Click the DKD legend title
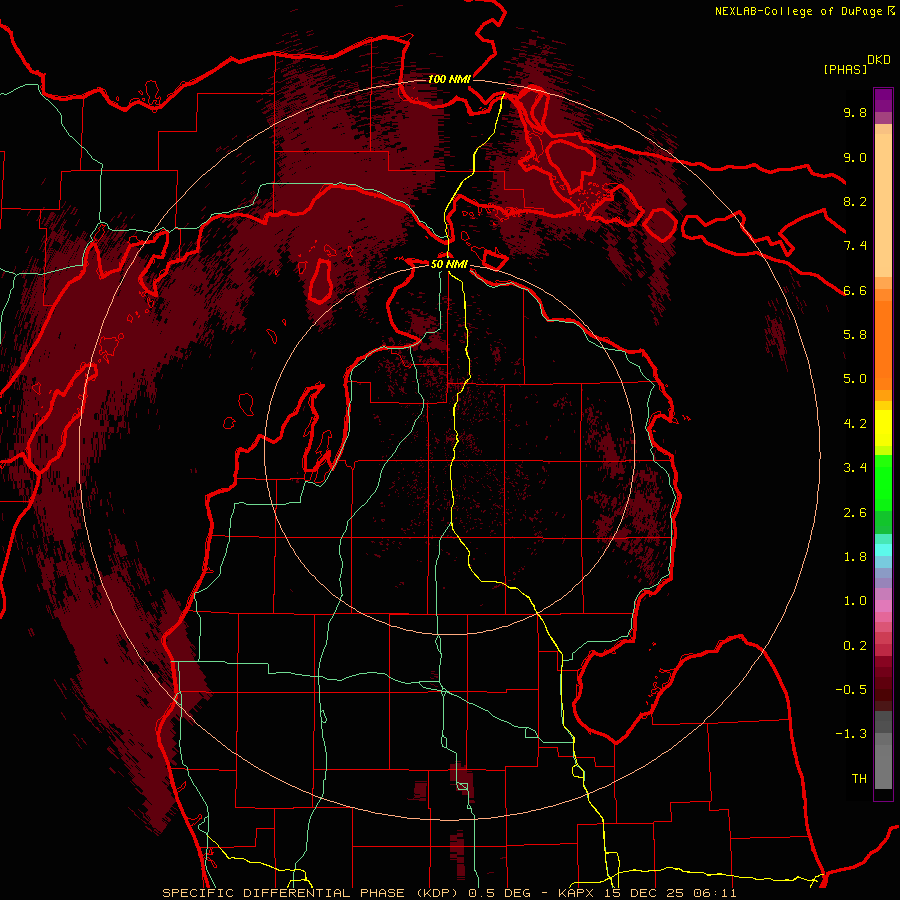This screenshot has width=900, height=900. coord(879,60)
